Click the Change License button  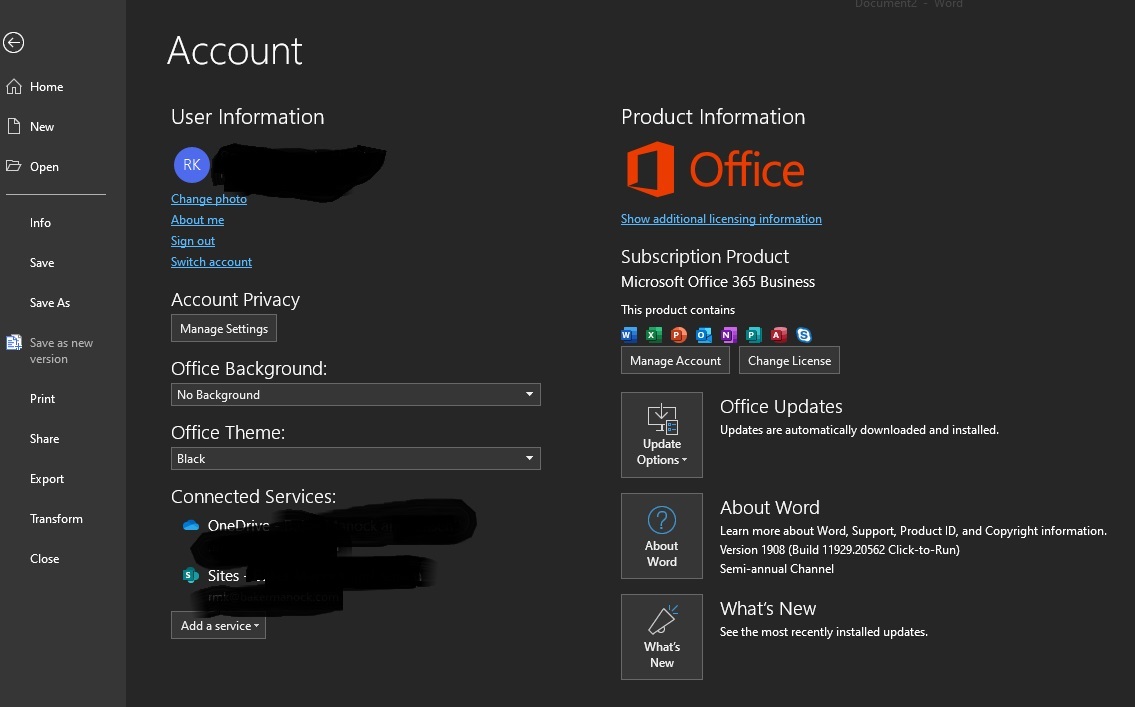[789, 360]
